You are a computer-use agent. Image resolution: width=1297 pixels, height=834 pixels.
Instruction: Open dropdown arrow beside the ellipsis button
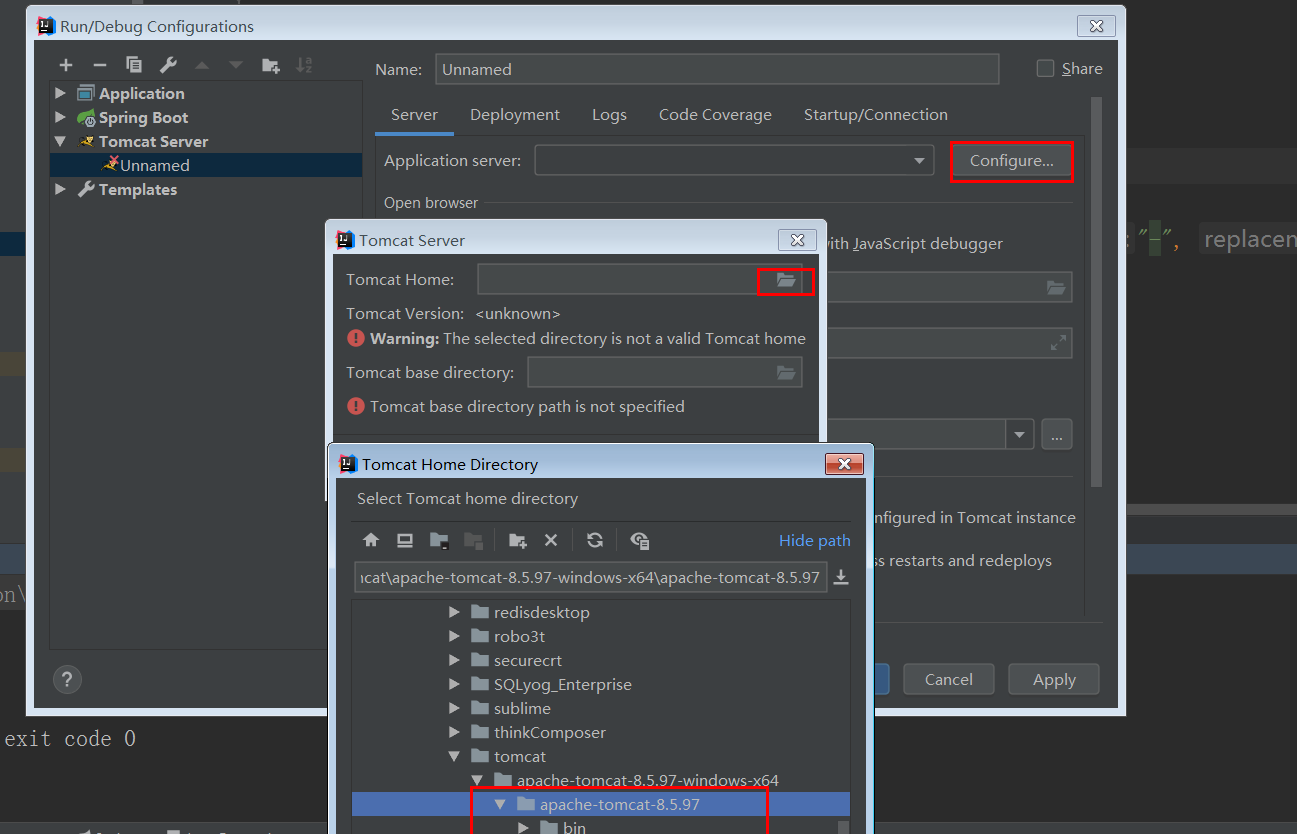[x=1020, y=434]
